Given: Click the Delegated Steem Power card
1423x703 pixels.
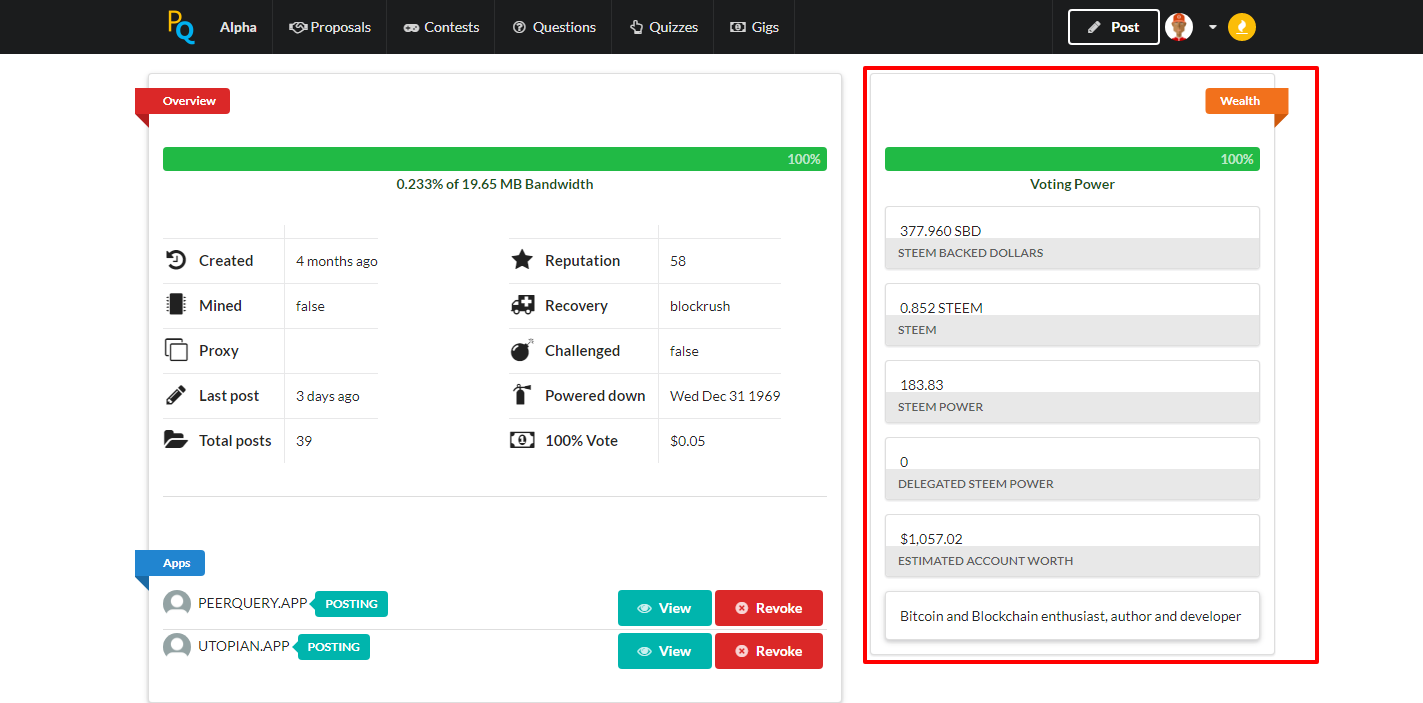Looking at the screenshot, I should [x=1072, y=469].
